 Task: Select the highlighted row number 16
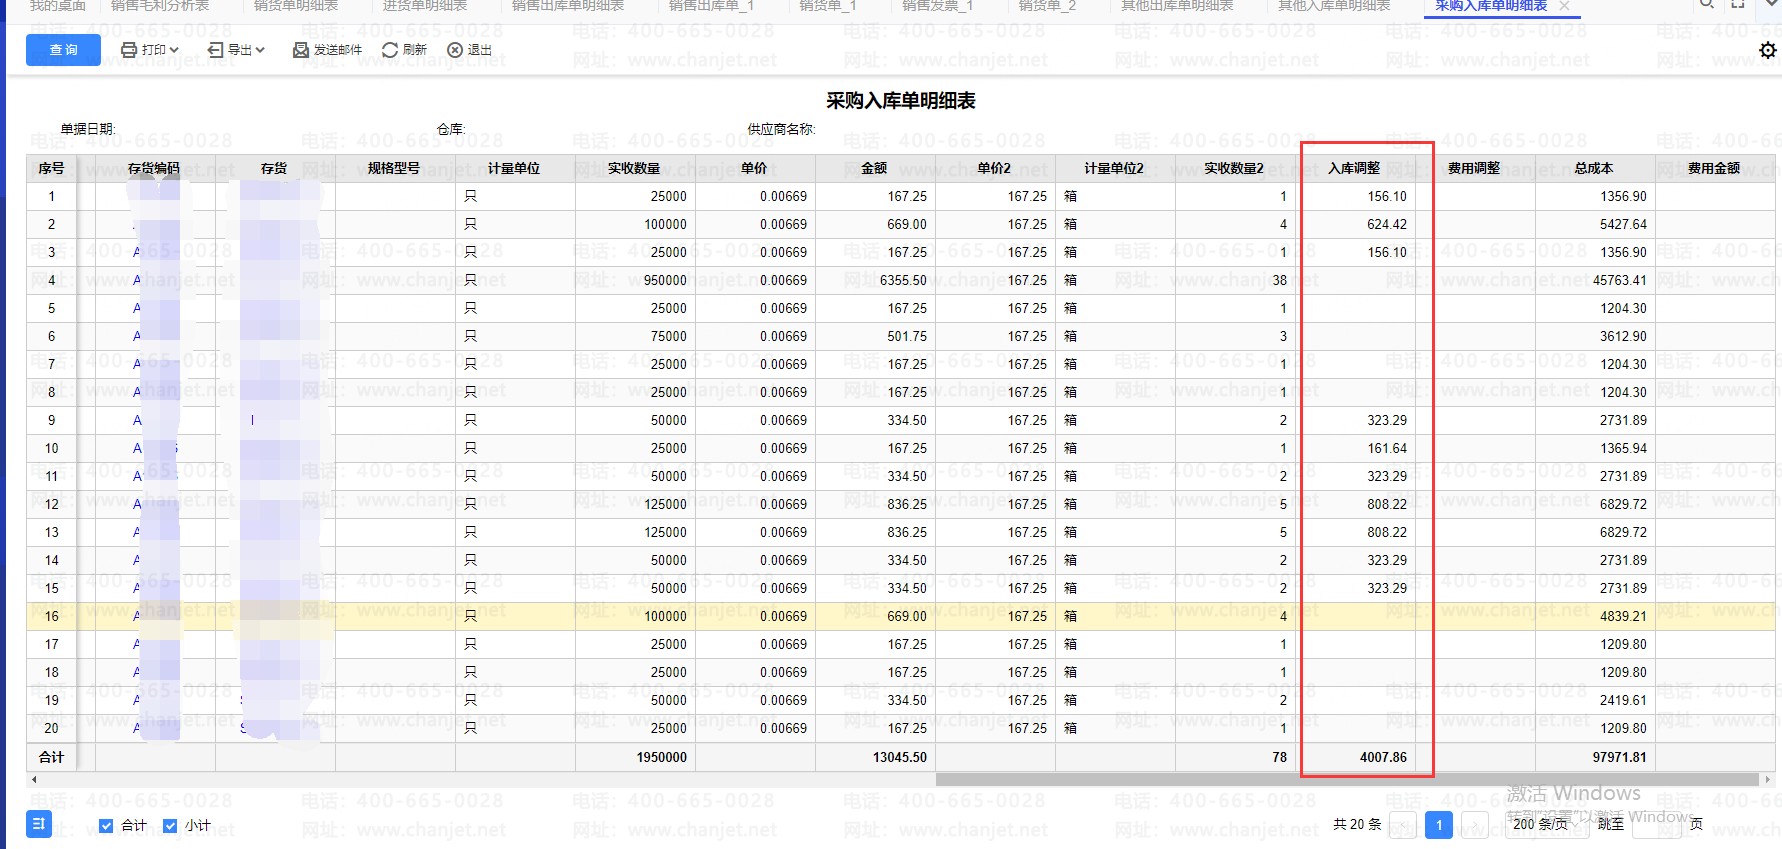pyautogui.click(x=51, y=616)
